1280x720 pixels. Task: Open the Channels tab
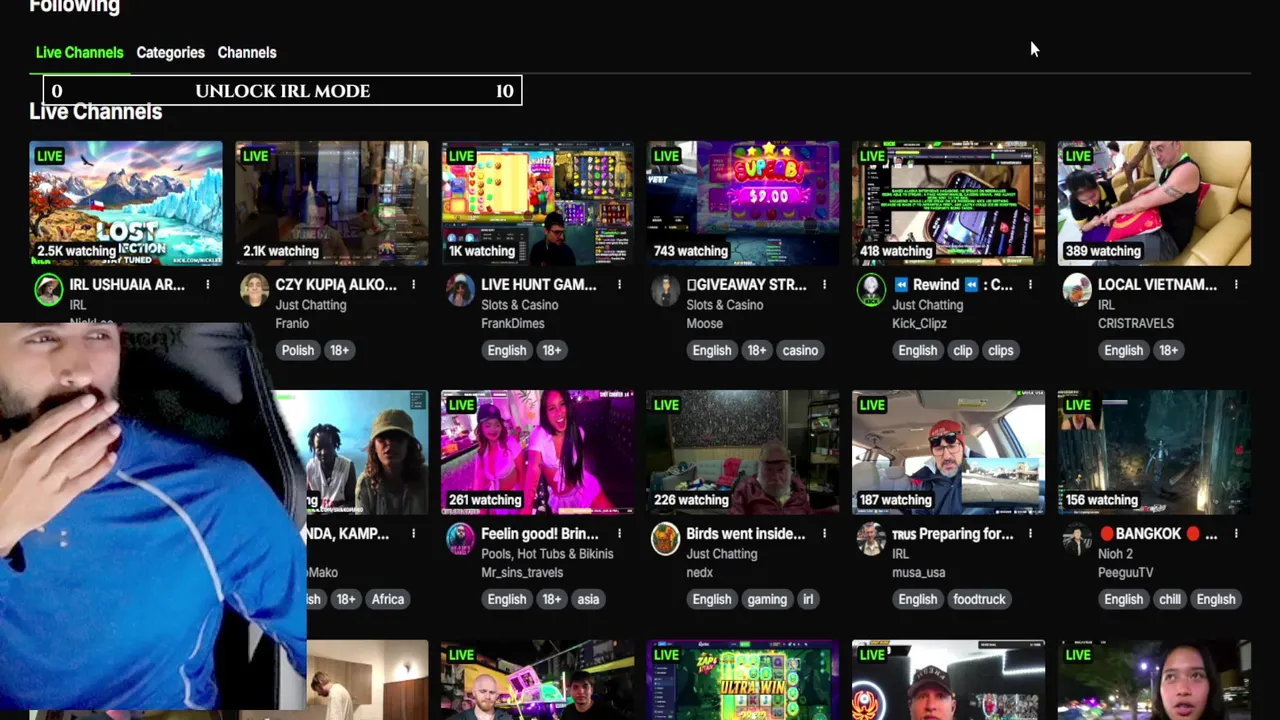[247, 52]
